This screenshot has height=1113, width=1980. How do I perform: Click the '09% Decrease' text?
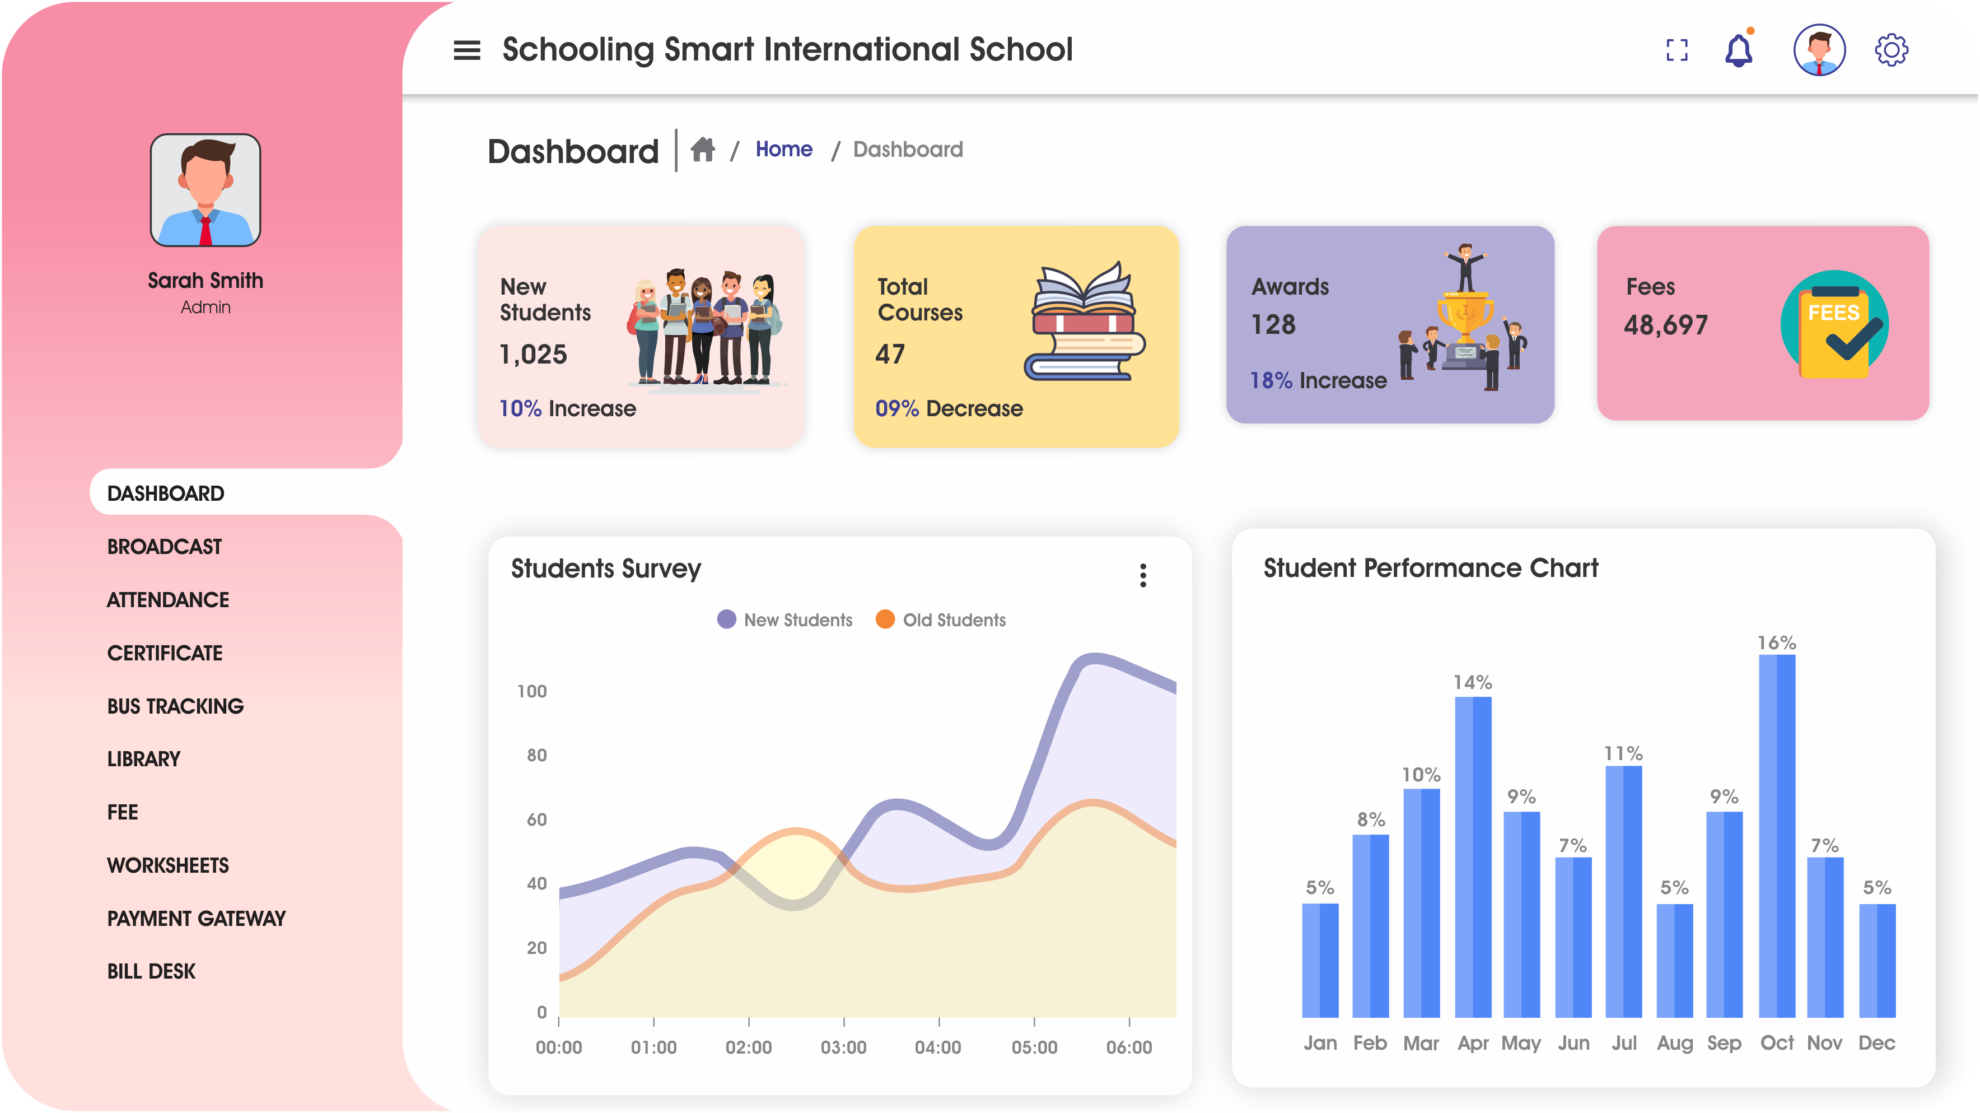click(x=949, y=408)
